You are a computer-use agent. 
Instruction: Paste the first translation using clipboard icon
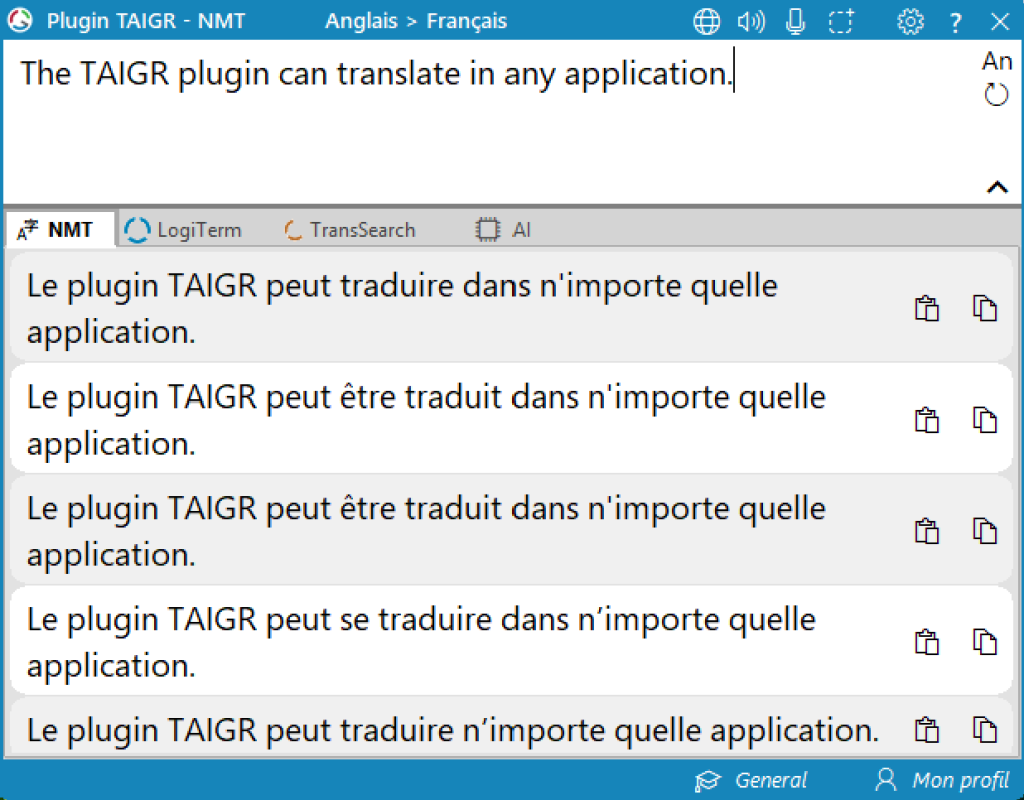927,309
